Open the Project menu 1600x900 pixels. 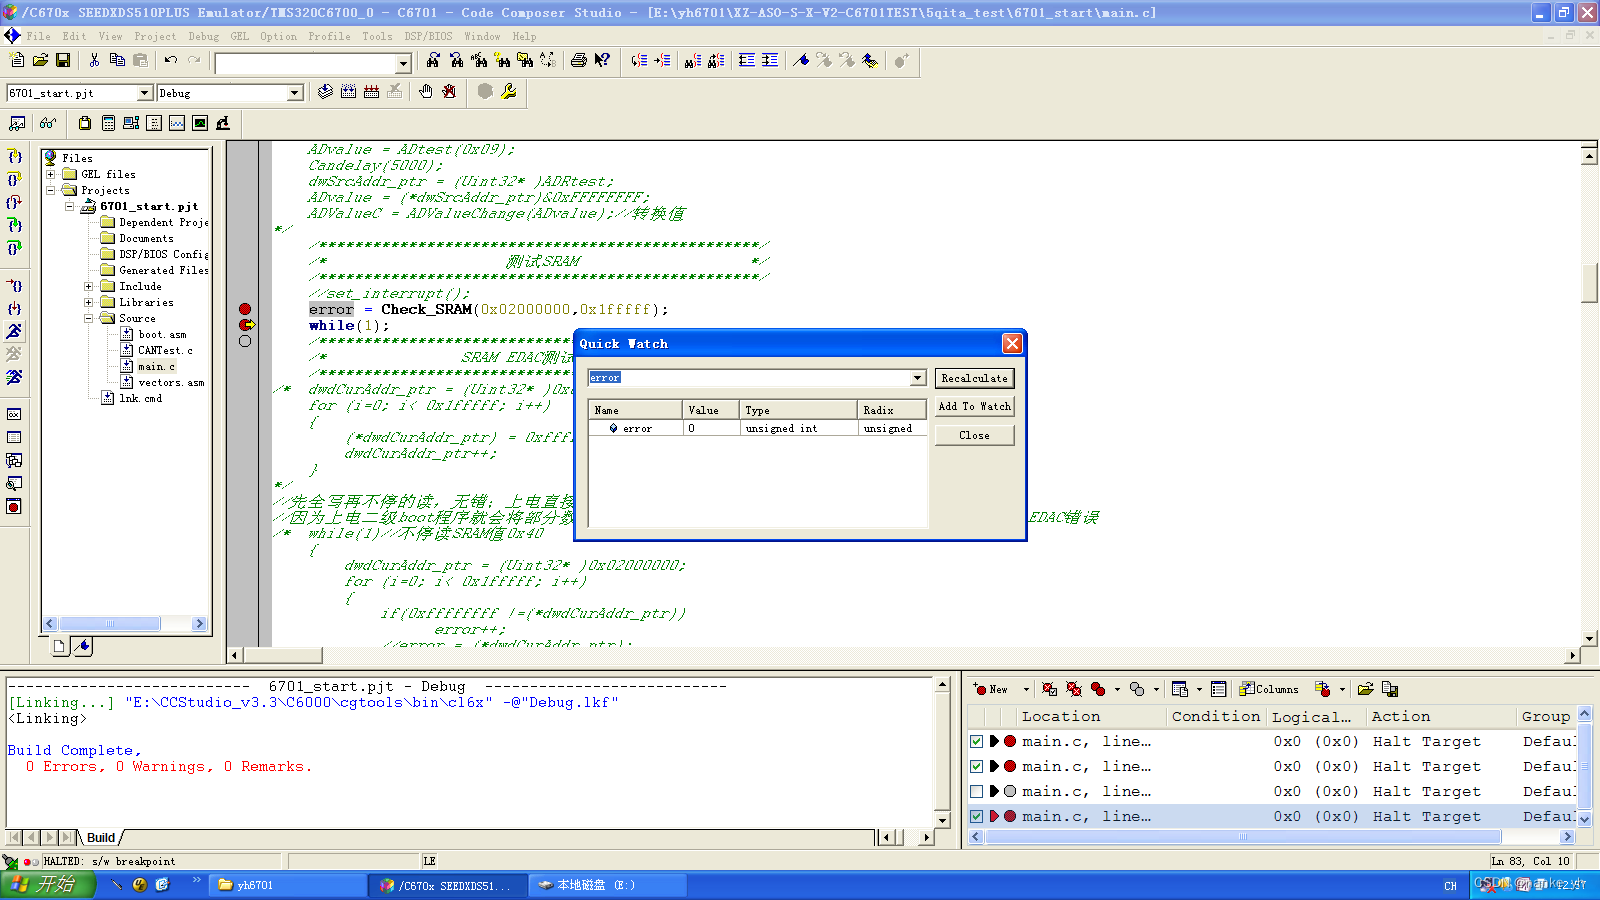[x=155, y=36]
